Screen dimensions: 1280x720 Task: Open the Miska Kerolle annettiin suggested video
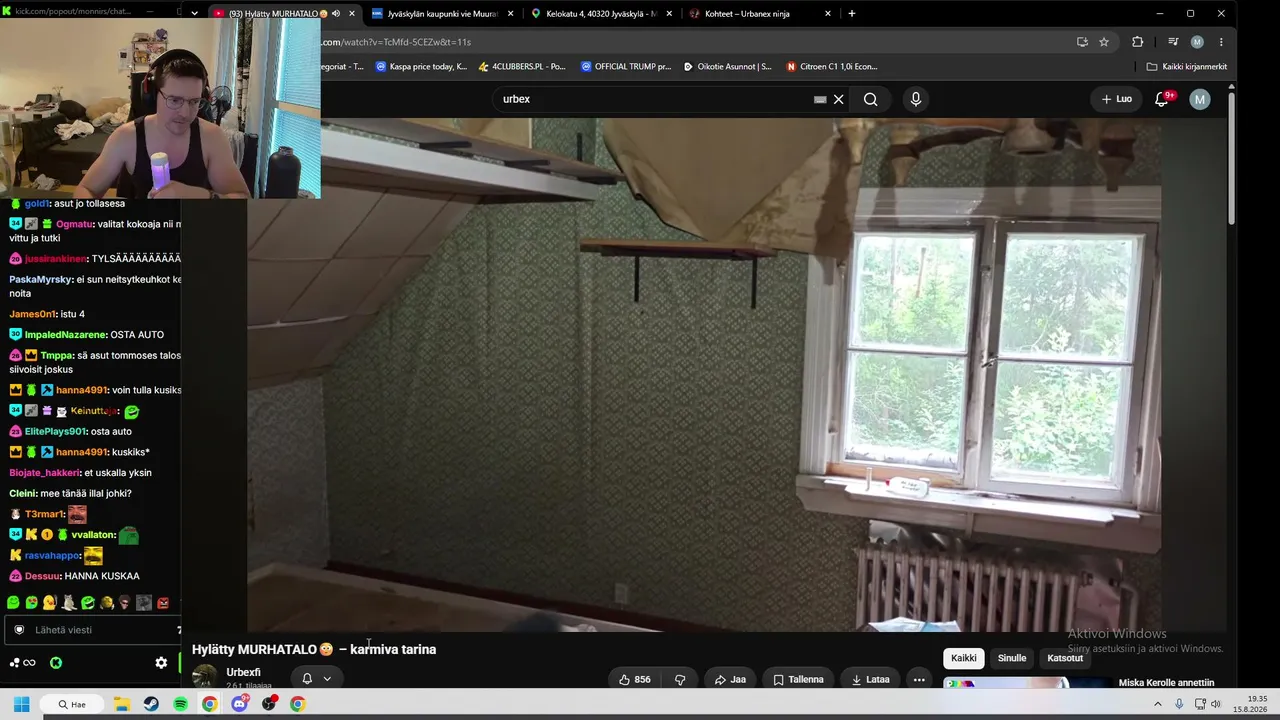(x=1166, y=683)
